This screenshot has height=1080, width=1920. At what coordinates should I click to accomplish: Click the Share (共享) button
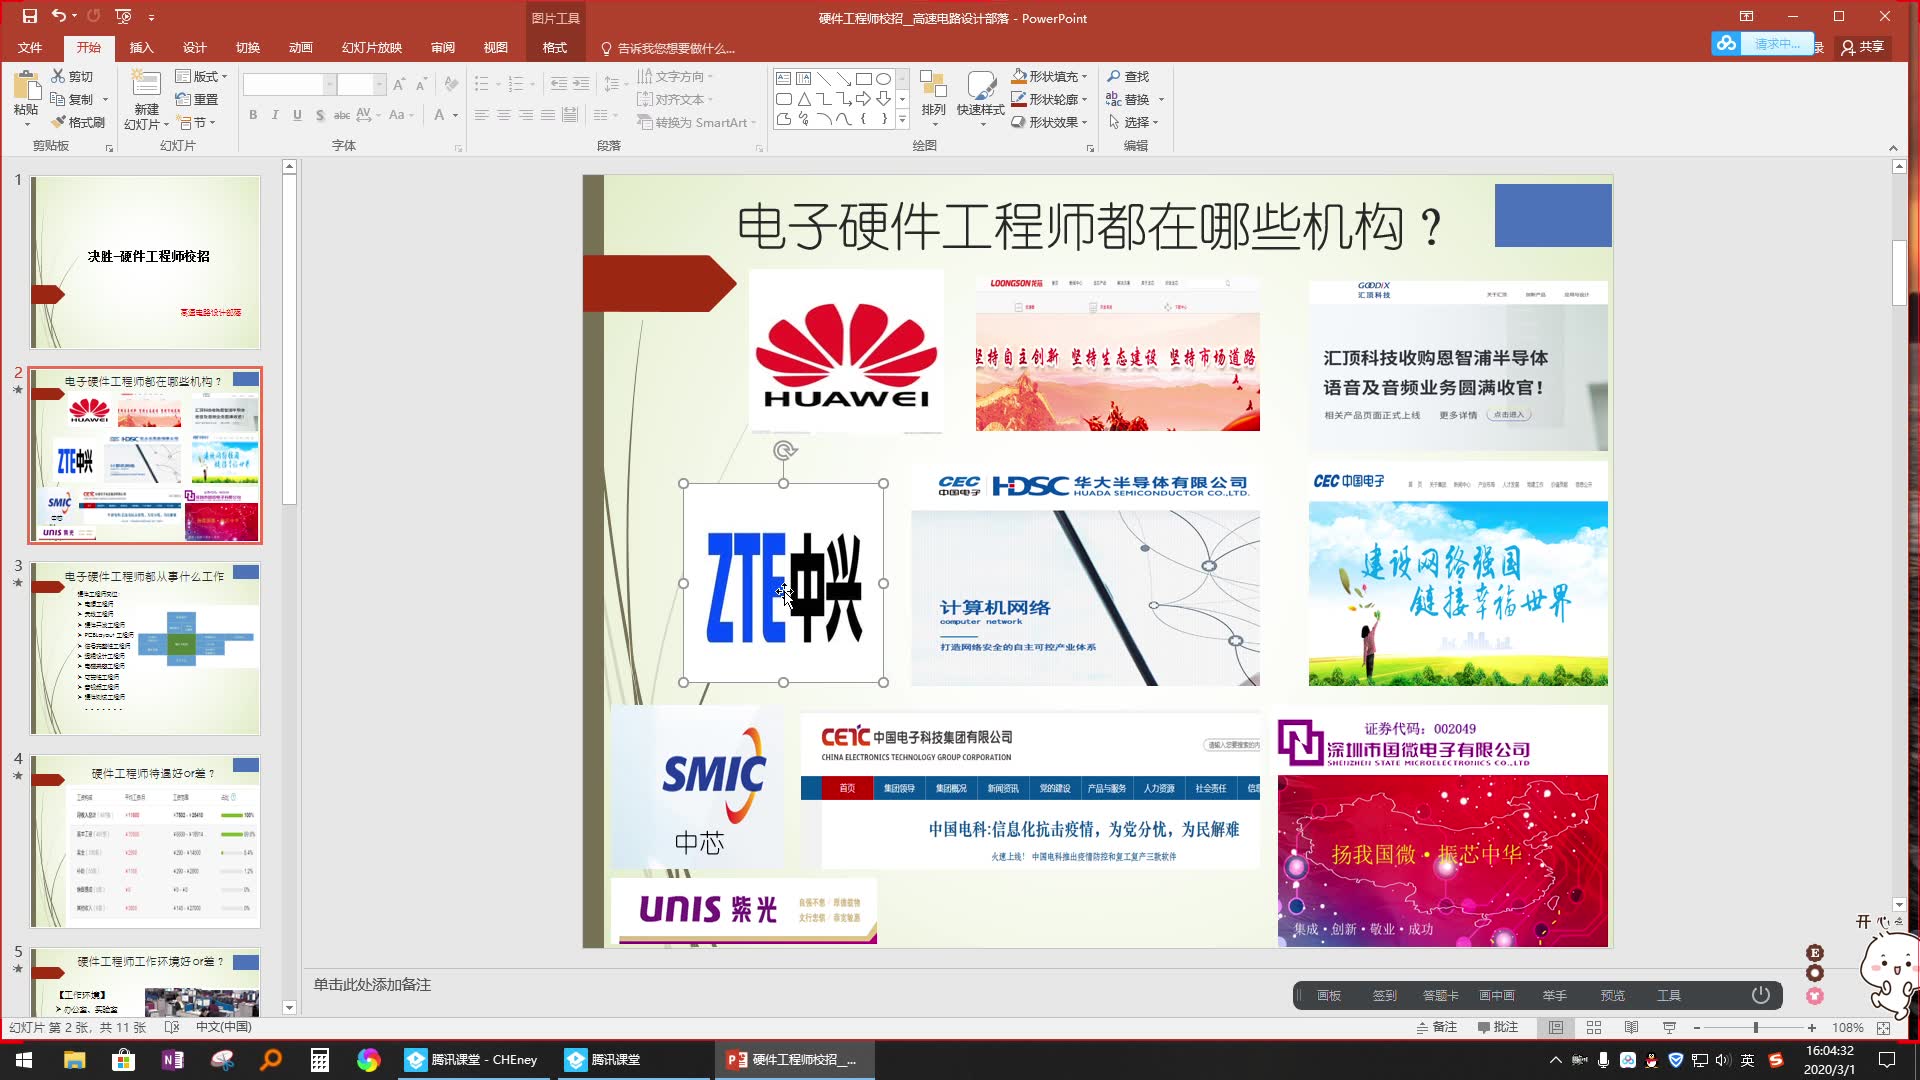click(1863, 47)
